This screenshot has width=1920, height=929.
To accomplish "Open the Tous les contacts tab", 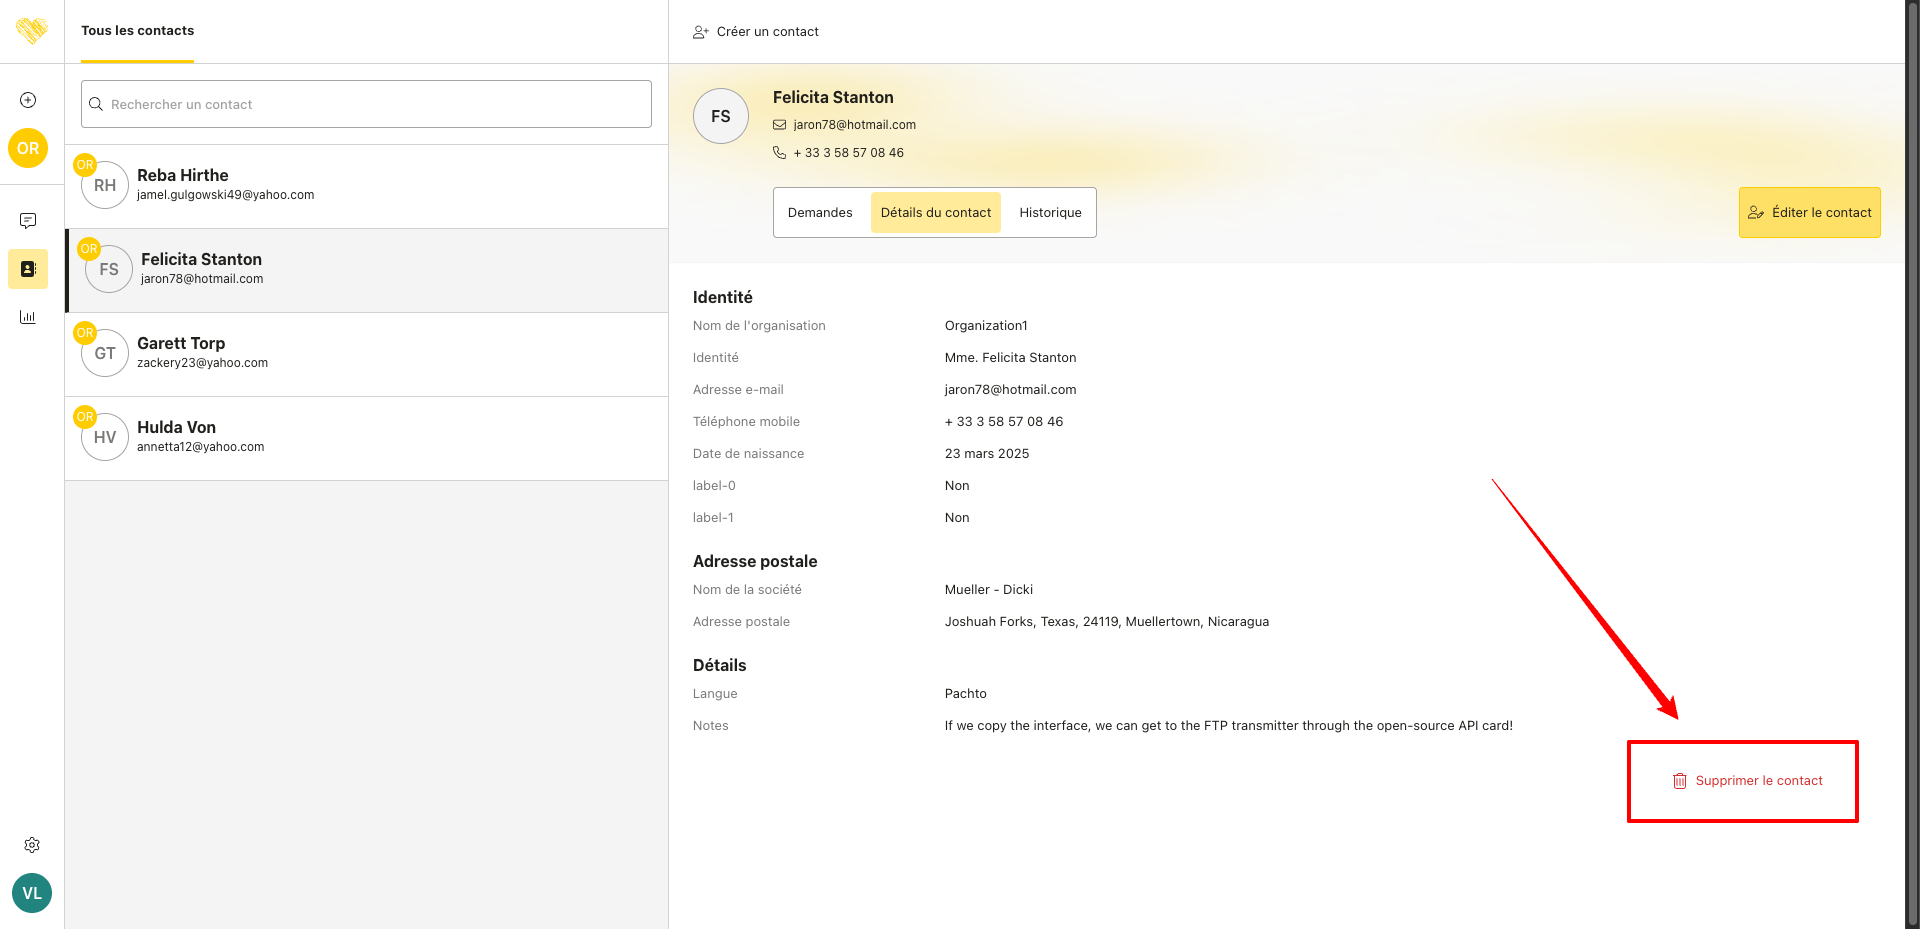I will [x=138, y=31].
